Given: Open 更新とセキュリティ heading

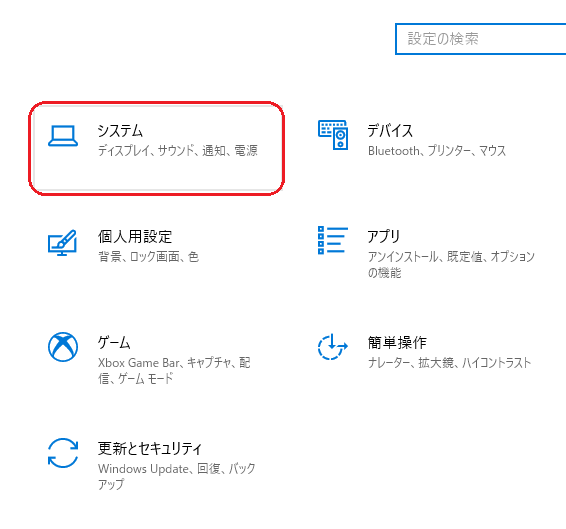Looking at the screenshot, I should 150,448.
